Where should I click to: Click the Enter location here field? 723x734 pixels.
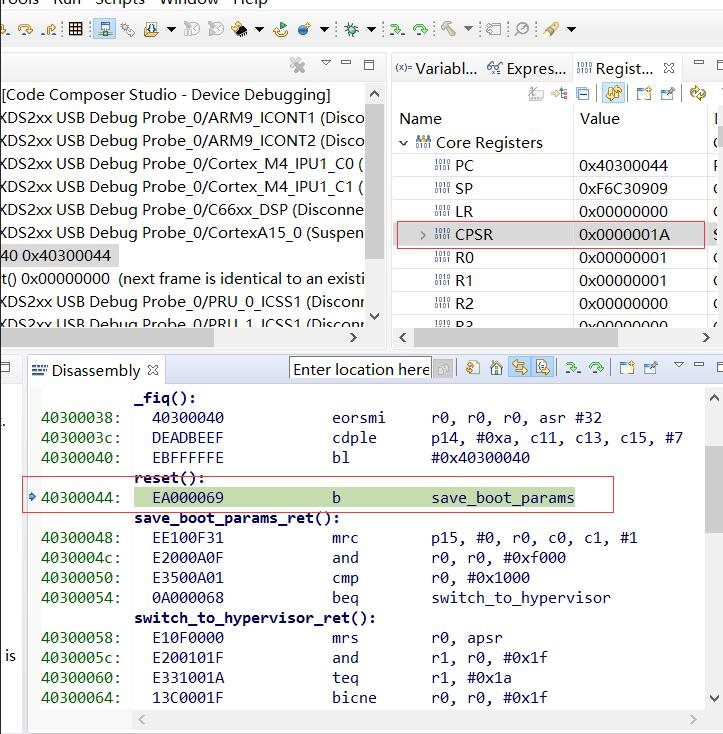(360, 369)
